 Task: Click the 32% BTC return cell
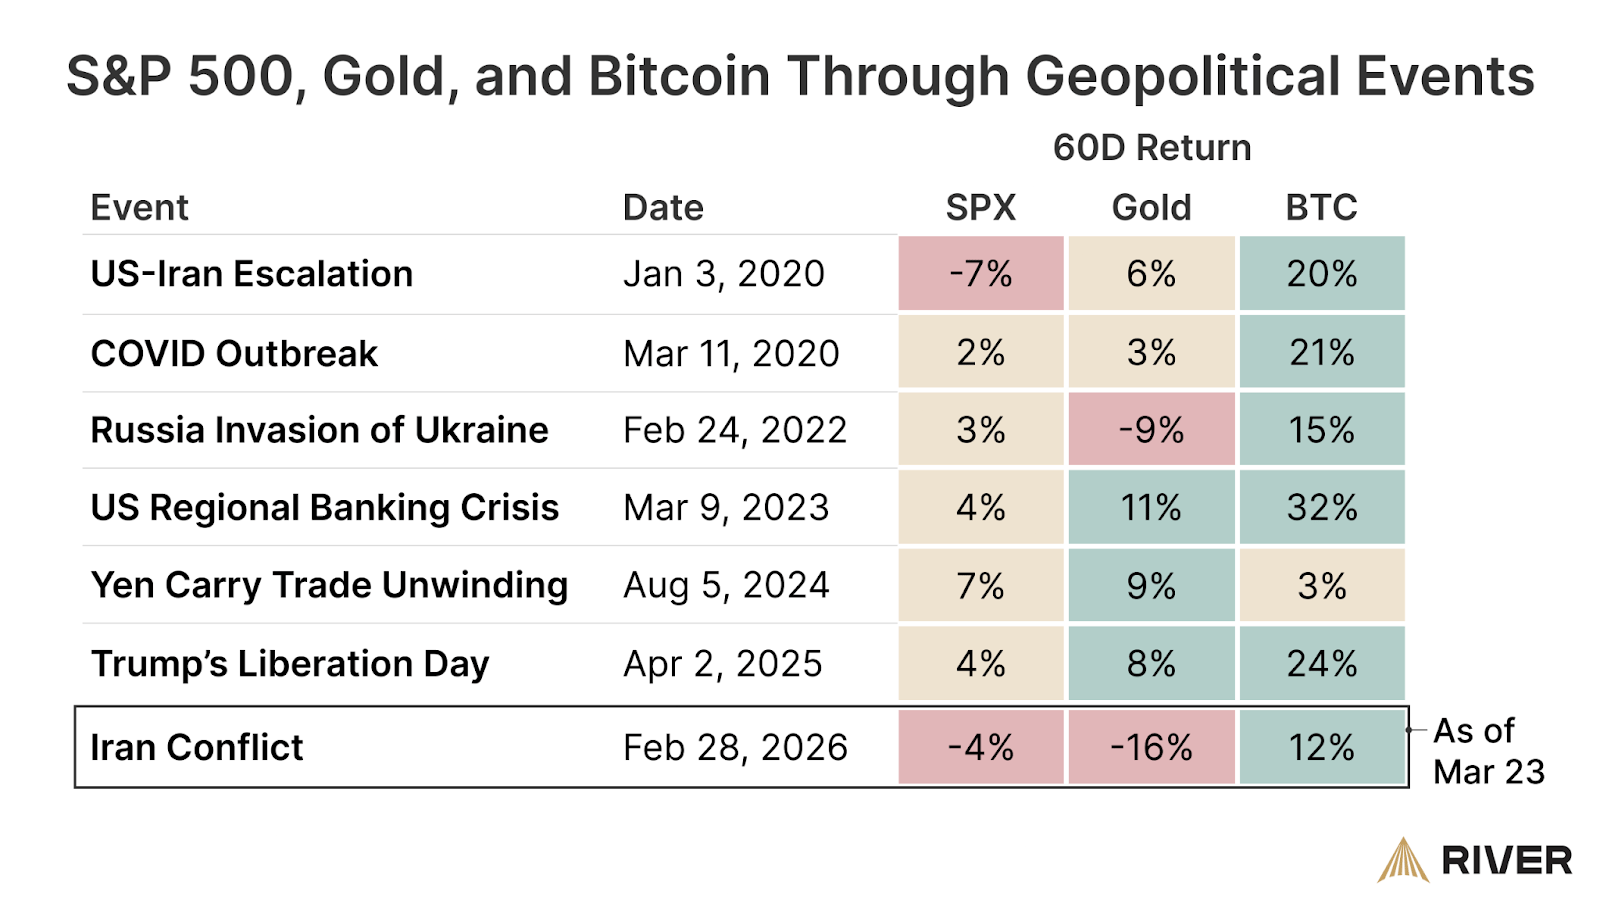click(x=1321, y=508)
